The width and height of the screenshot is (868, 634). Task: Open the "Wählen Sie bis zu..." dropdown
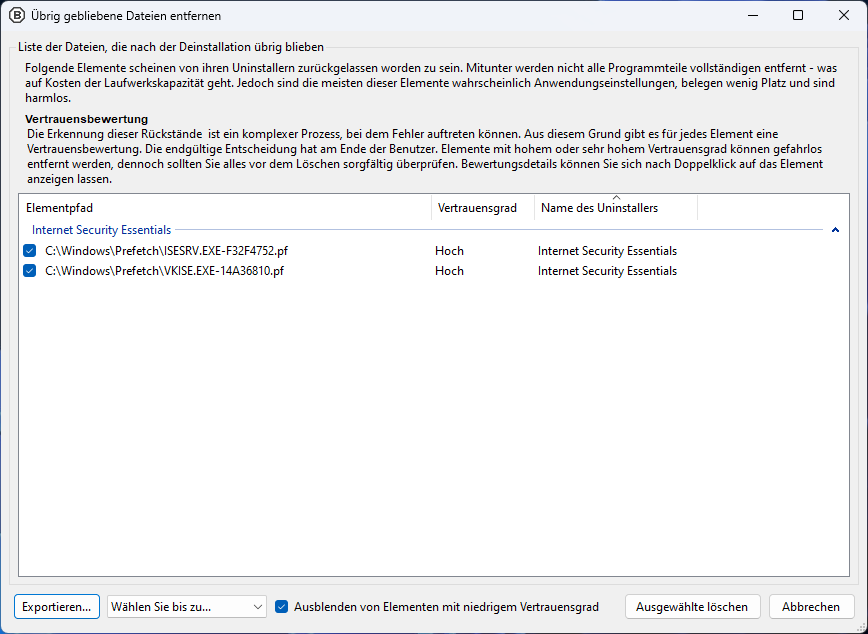tap(187, 607)
